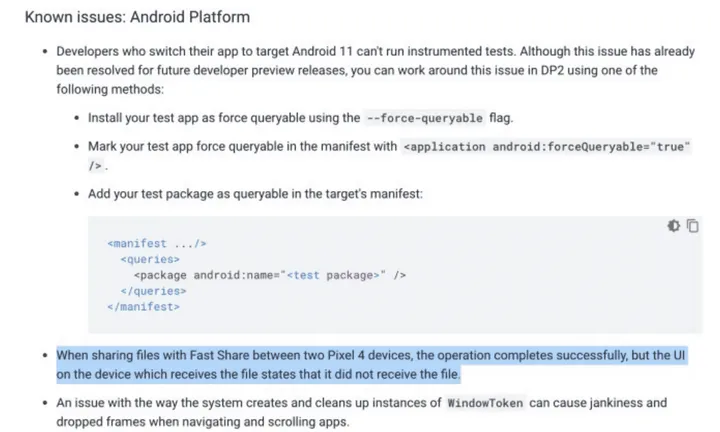Click the closing </manifest> tag in code
This screenshot has width=720, height=432.
(x=143, y=307)
